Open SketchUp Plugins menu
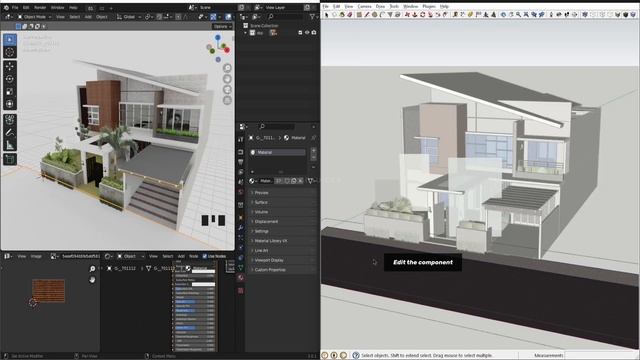This screenshot has width=640, height=360. pos(429,7)
